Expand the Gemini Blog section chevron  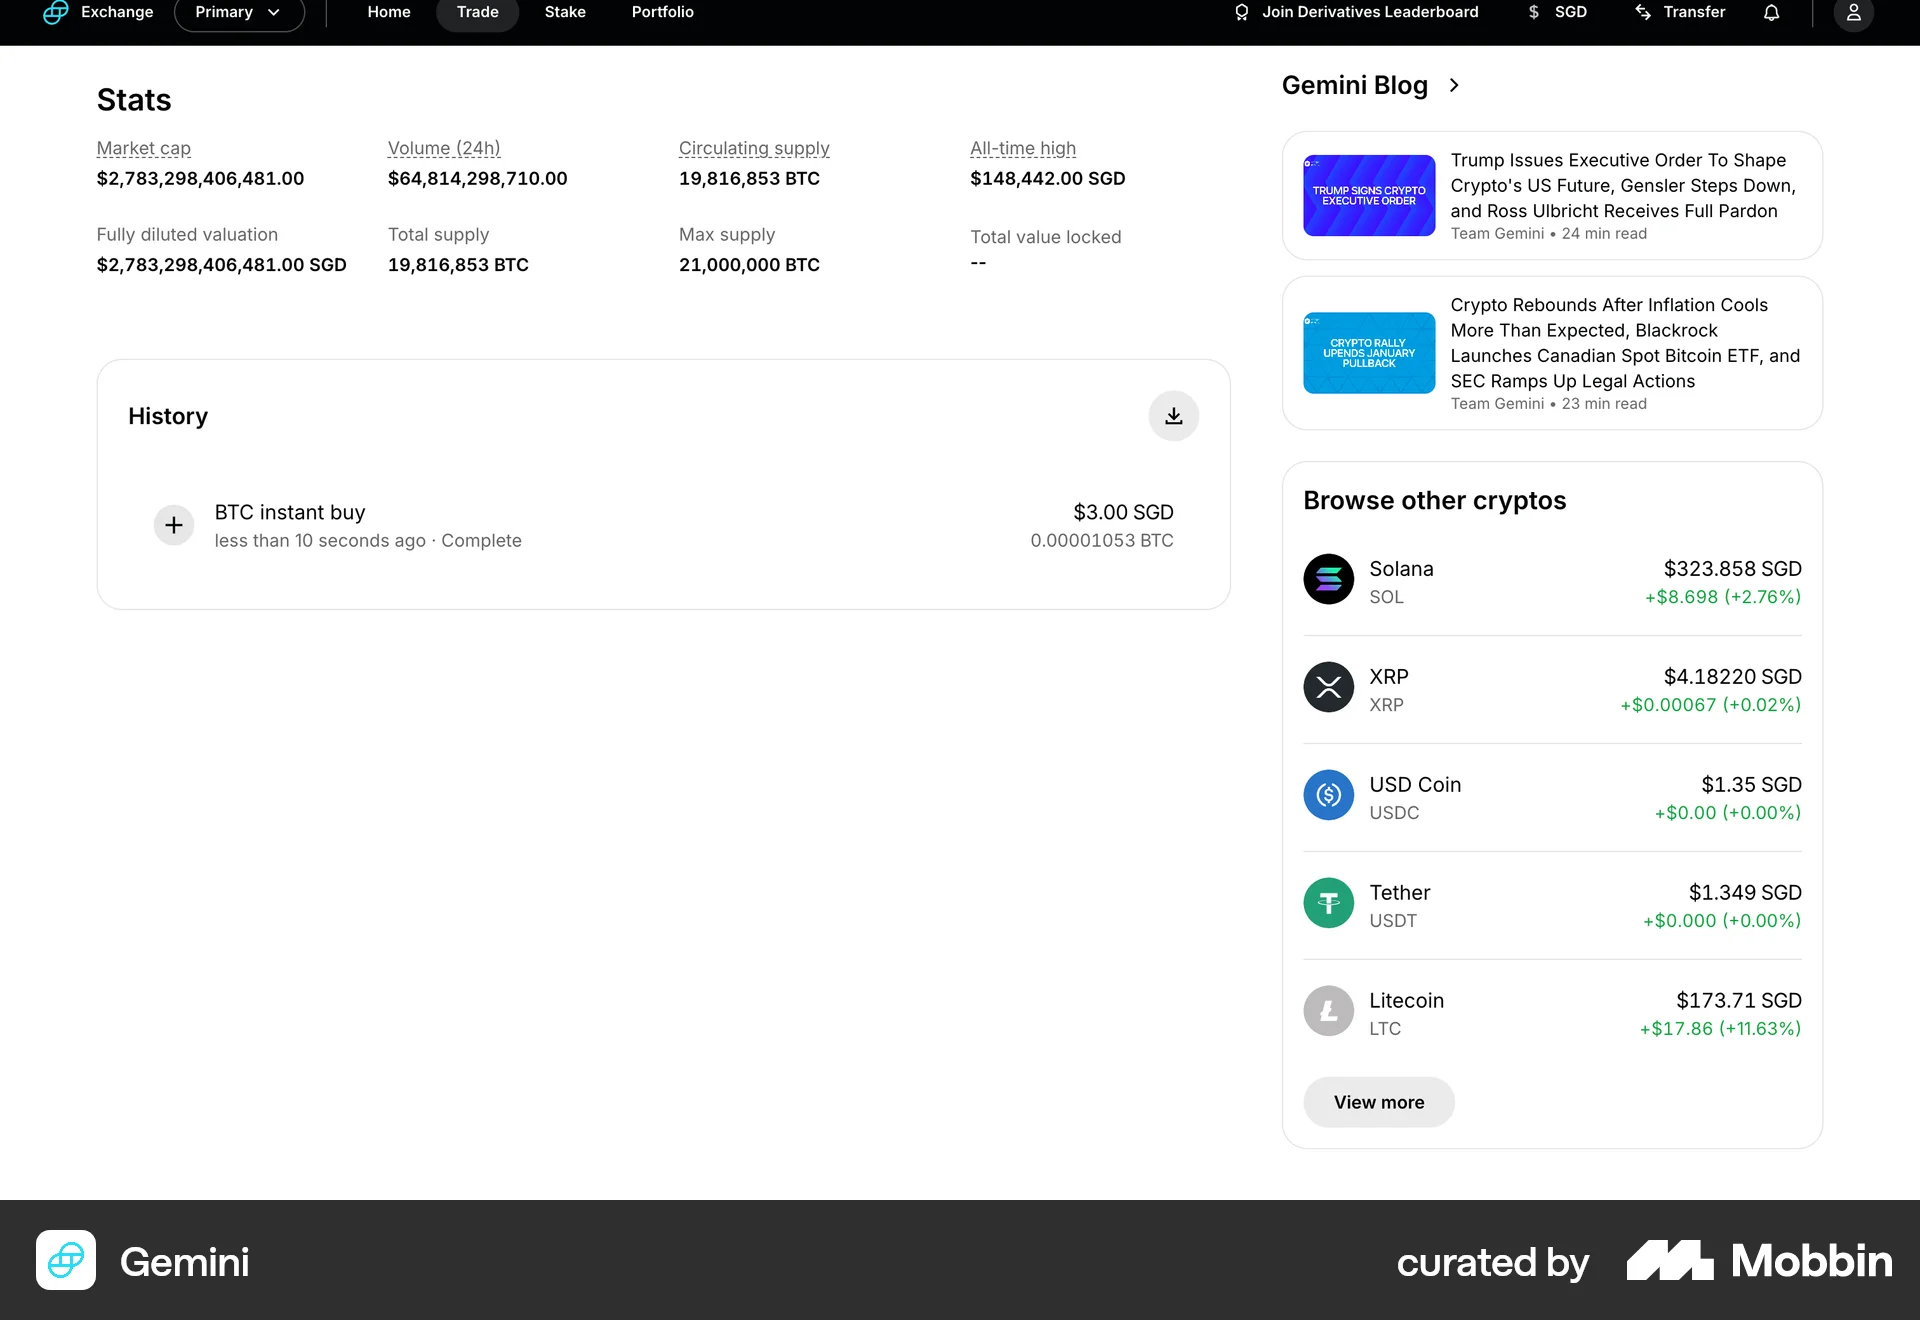tap(1454, 86)
